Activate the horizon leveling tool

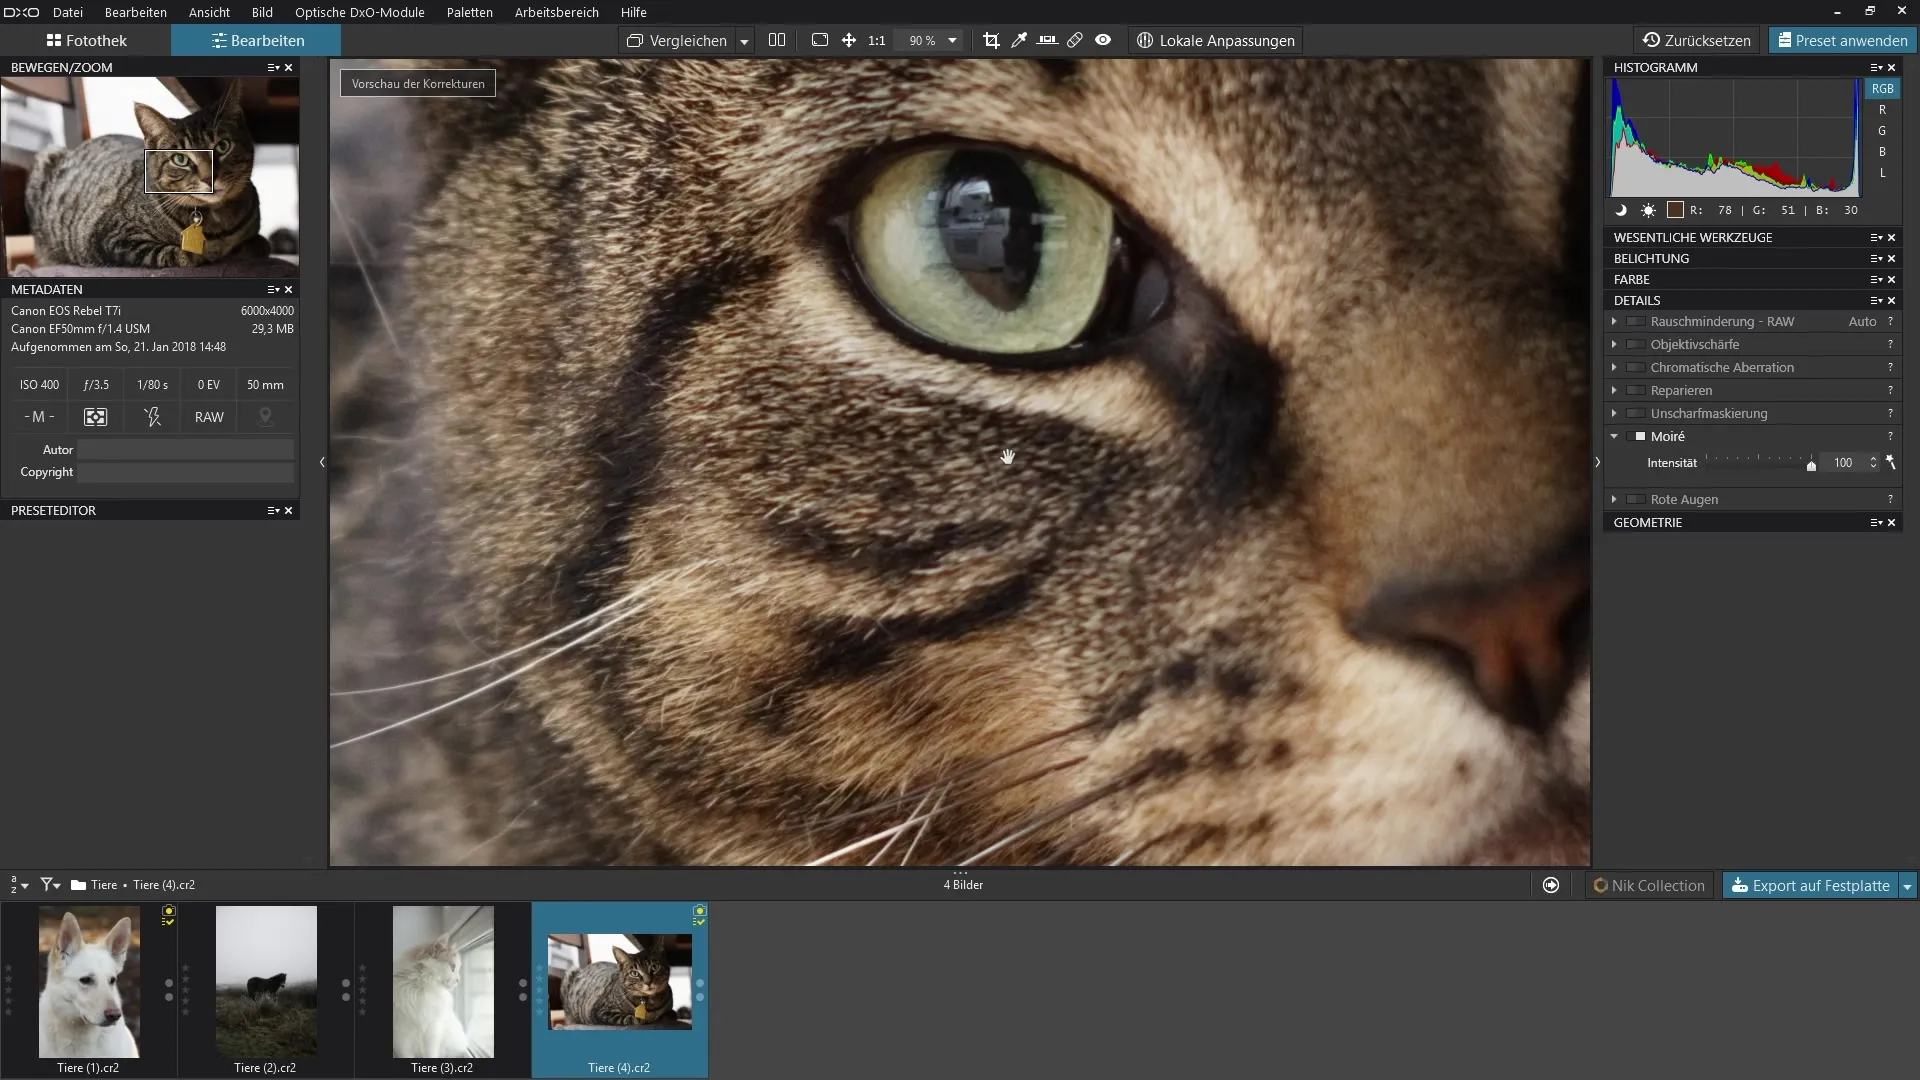[x=1047, y=40]
